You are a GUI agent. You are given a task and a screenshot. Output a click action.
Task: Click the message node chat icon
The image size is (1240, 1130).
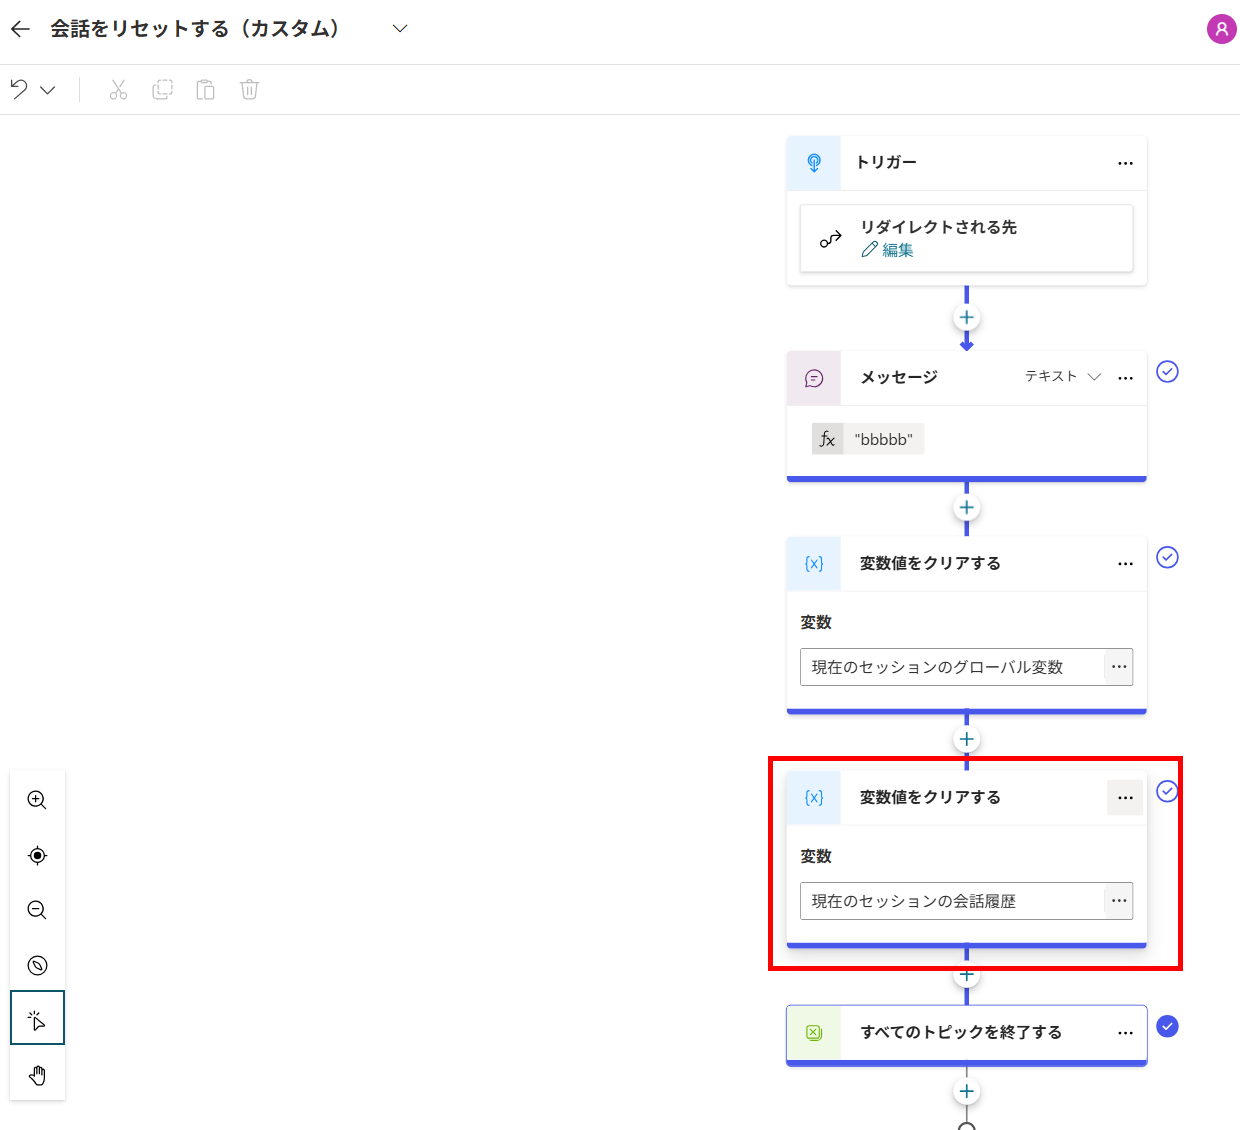pyautogui.click(x=814, y=378)
